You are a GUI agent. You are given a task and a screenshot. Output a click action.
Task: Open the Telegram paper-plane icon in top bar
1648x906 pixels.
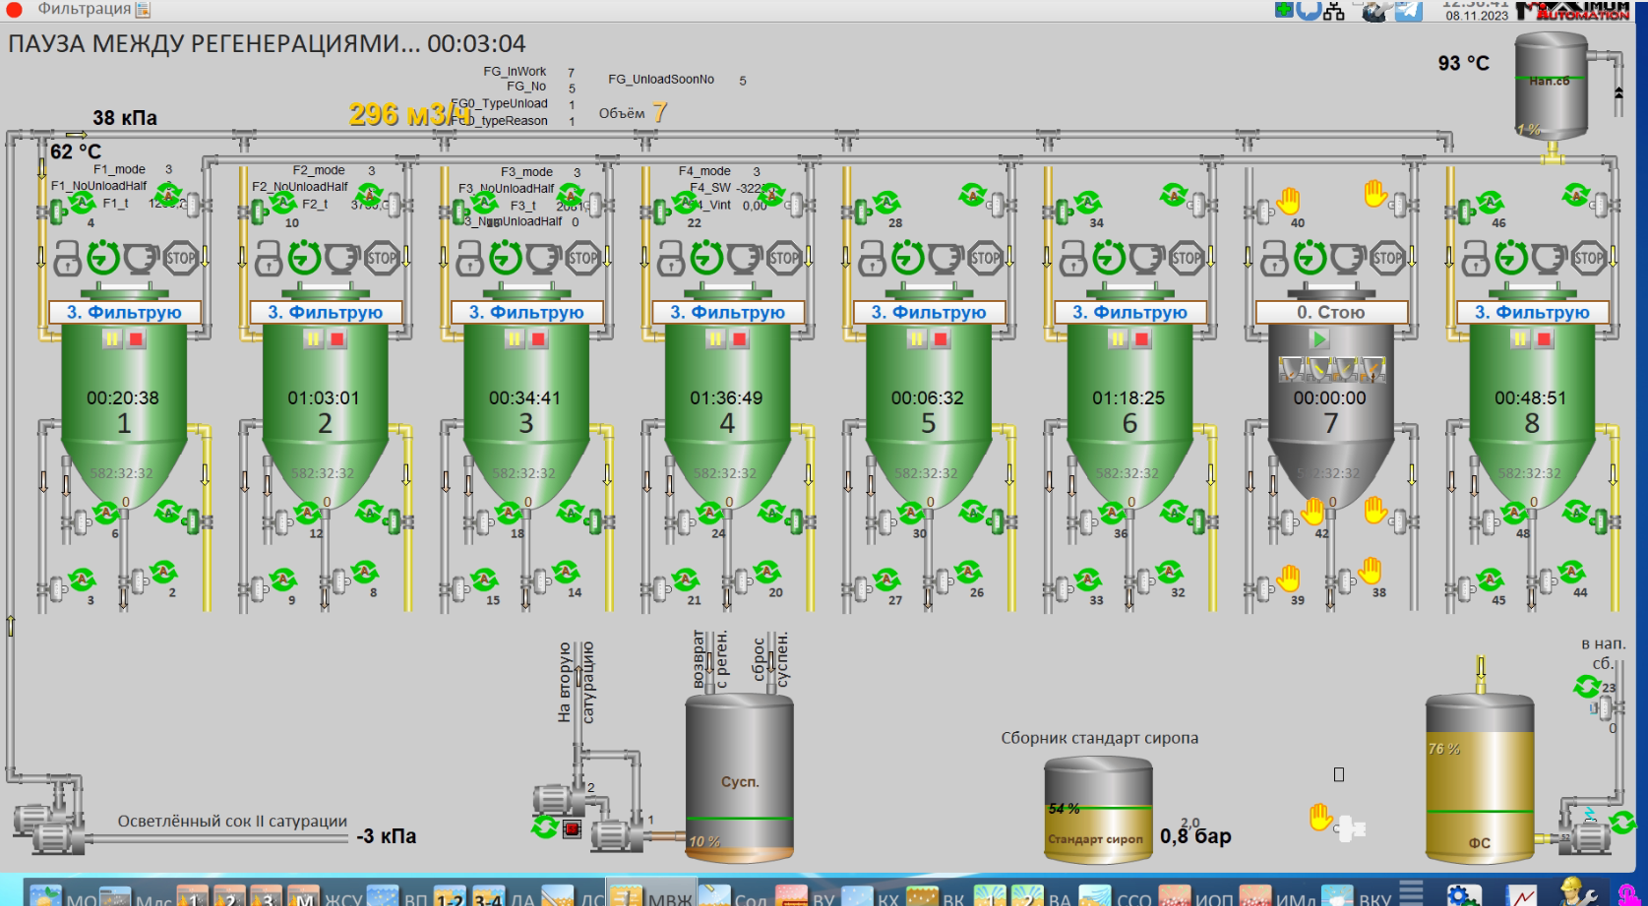1408,11
